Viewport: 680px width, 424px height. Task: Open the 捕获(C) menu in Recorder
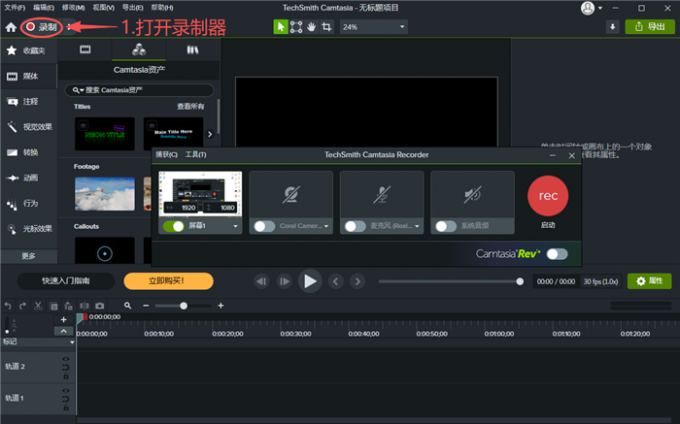[167, 155]
